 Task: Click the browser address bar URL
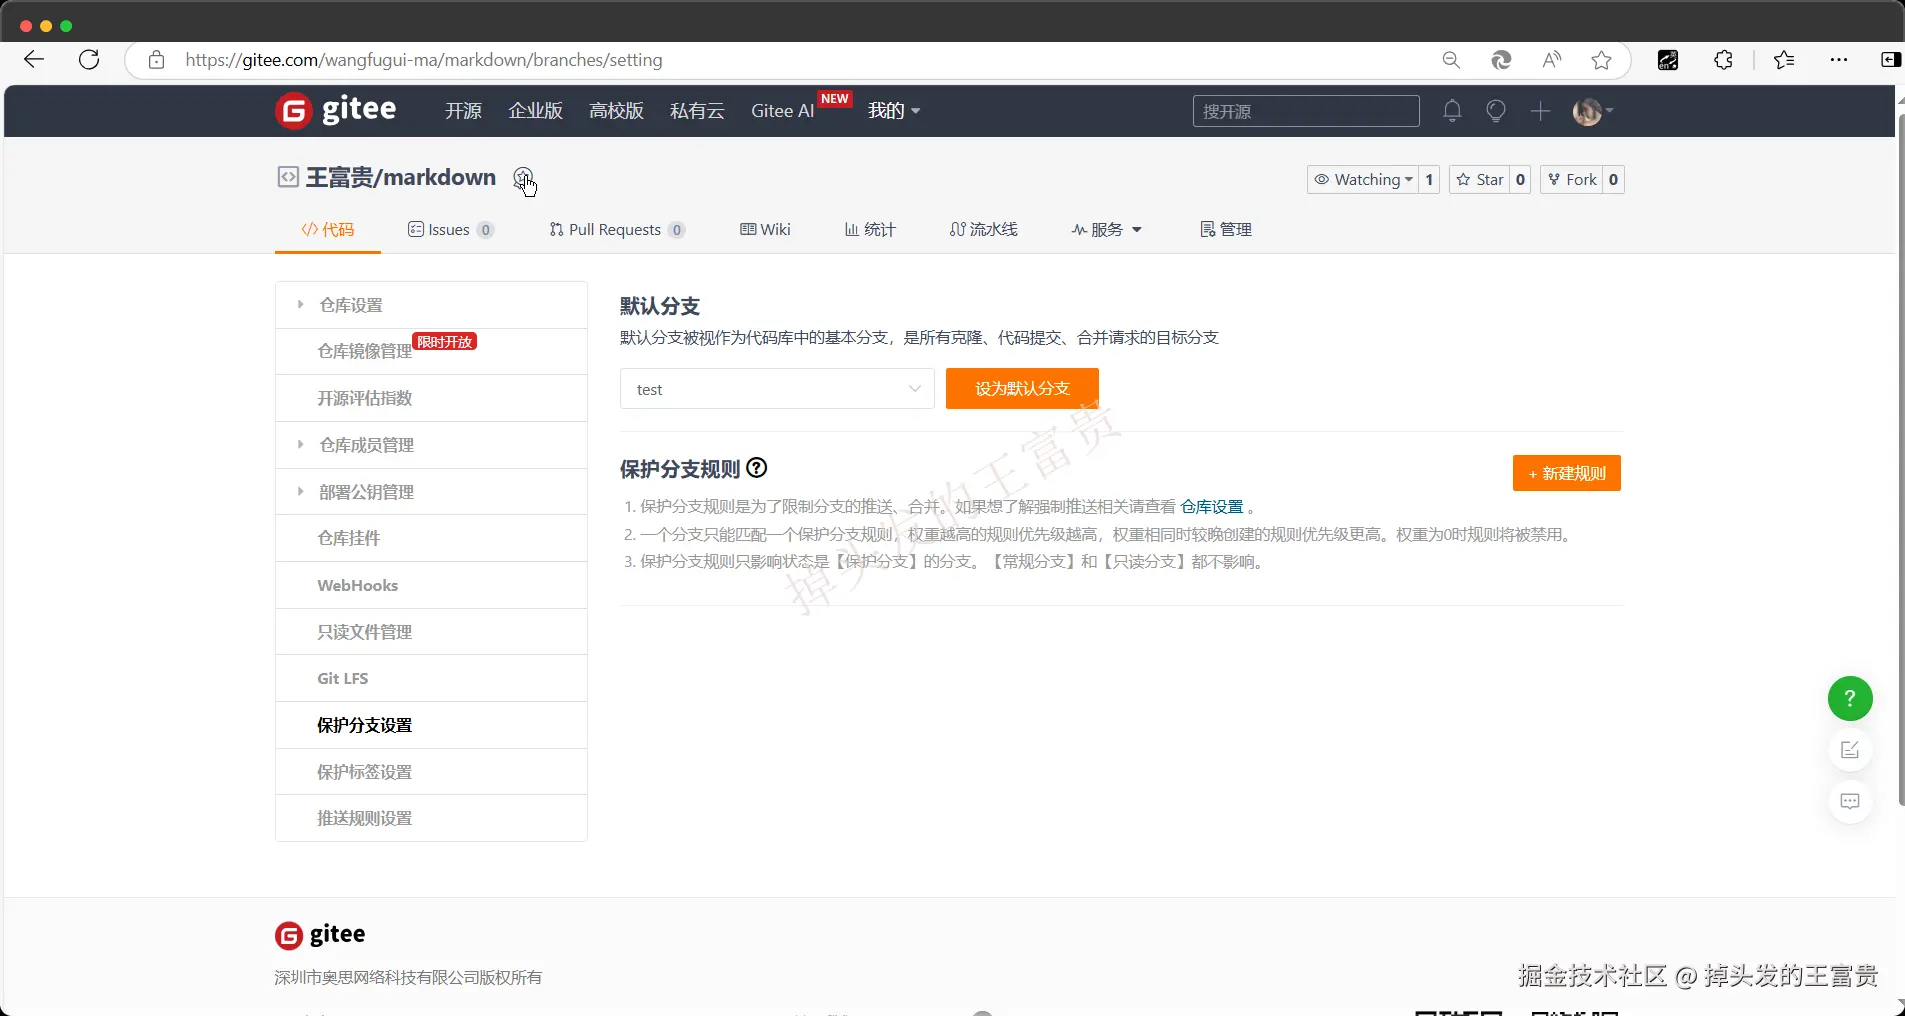424,60
